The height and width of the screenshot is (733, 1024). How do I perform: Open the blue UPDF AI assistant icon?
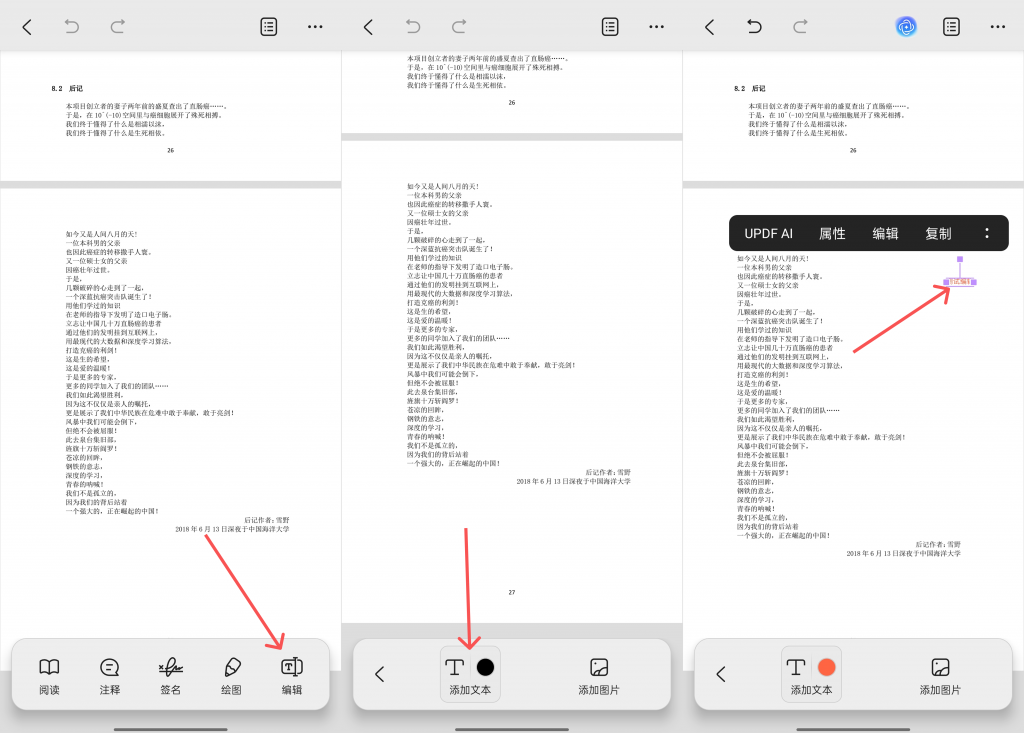[x=906, y=27]
